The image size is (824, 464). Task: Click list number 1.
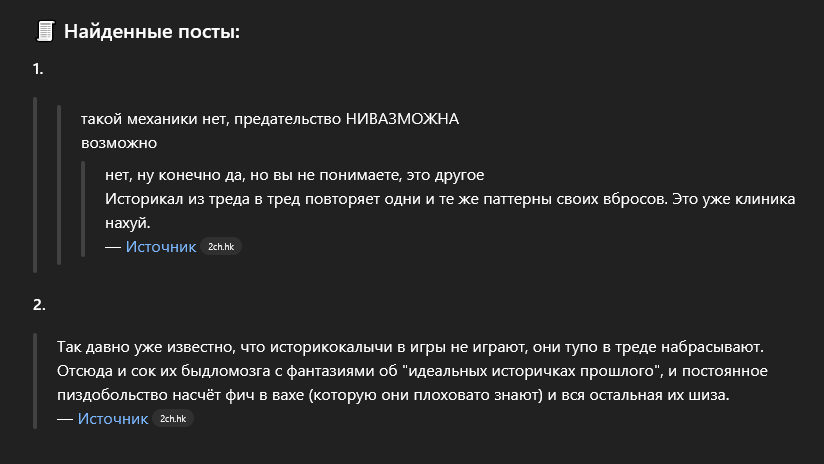(38, 69)
